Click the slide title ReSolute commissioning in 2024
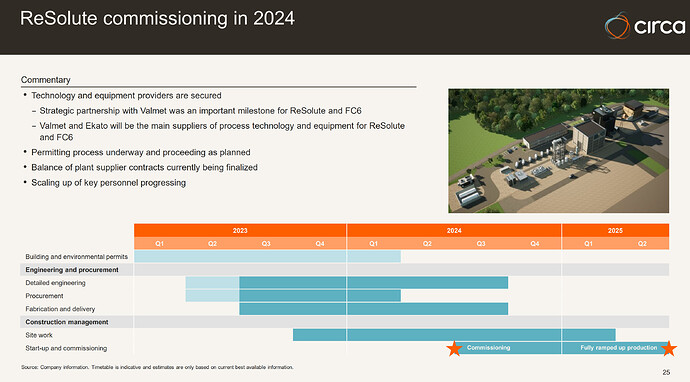 tap(157, 18)
